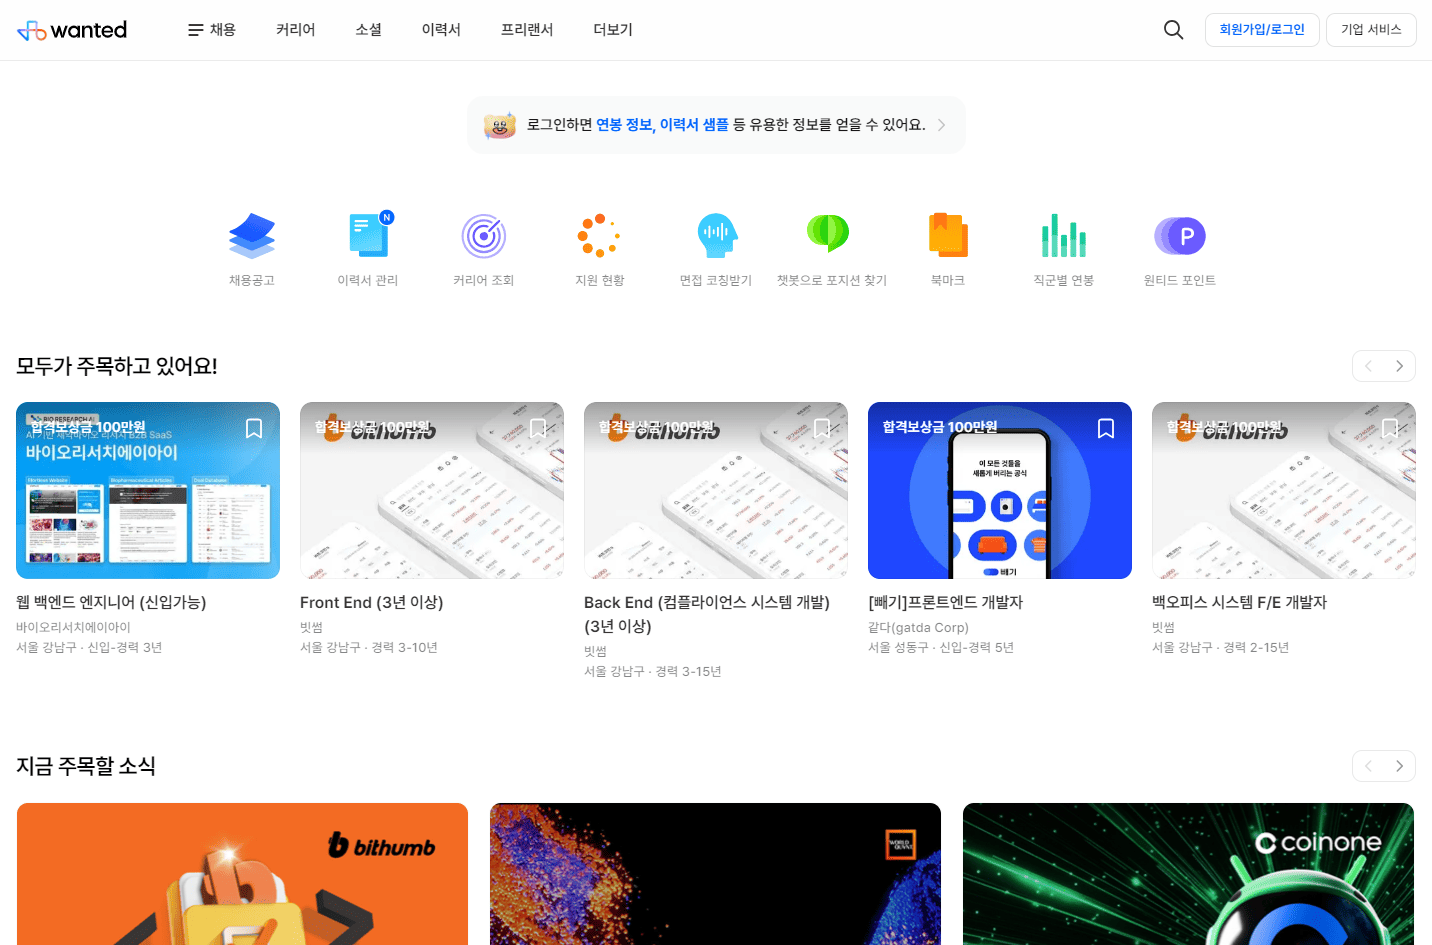
Task: Bookmark the 백오피스 시스템 F/E 개발자 card
Action: [1390, 428]
